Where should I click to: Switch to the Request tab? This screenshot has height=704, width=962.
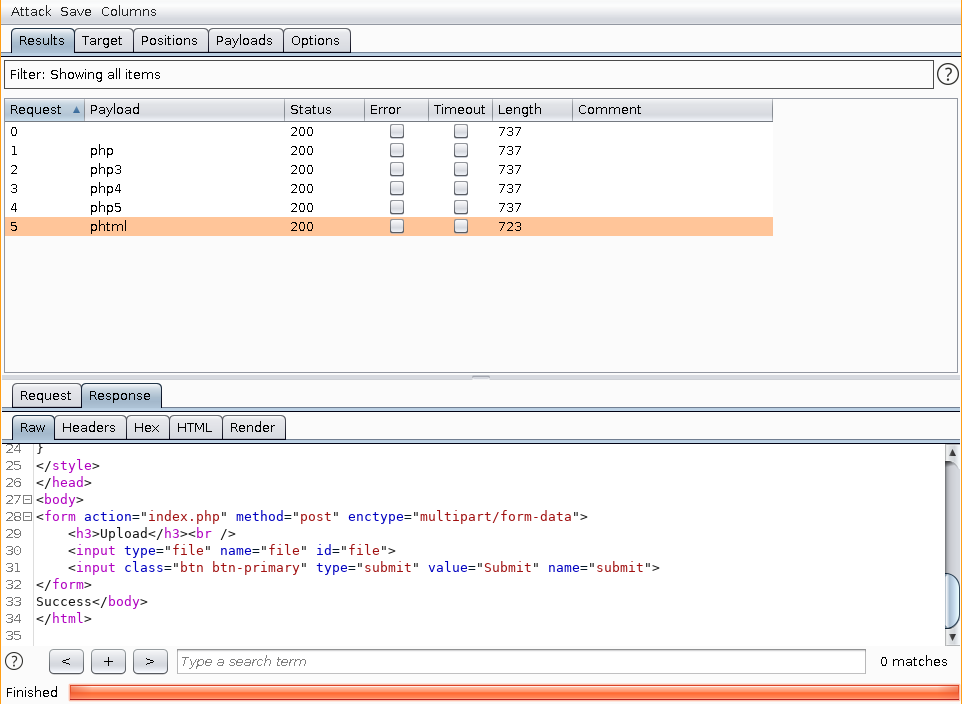click(x=46, y=395)
